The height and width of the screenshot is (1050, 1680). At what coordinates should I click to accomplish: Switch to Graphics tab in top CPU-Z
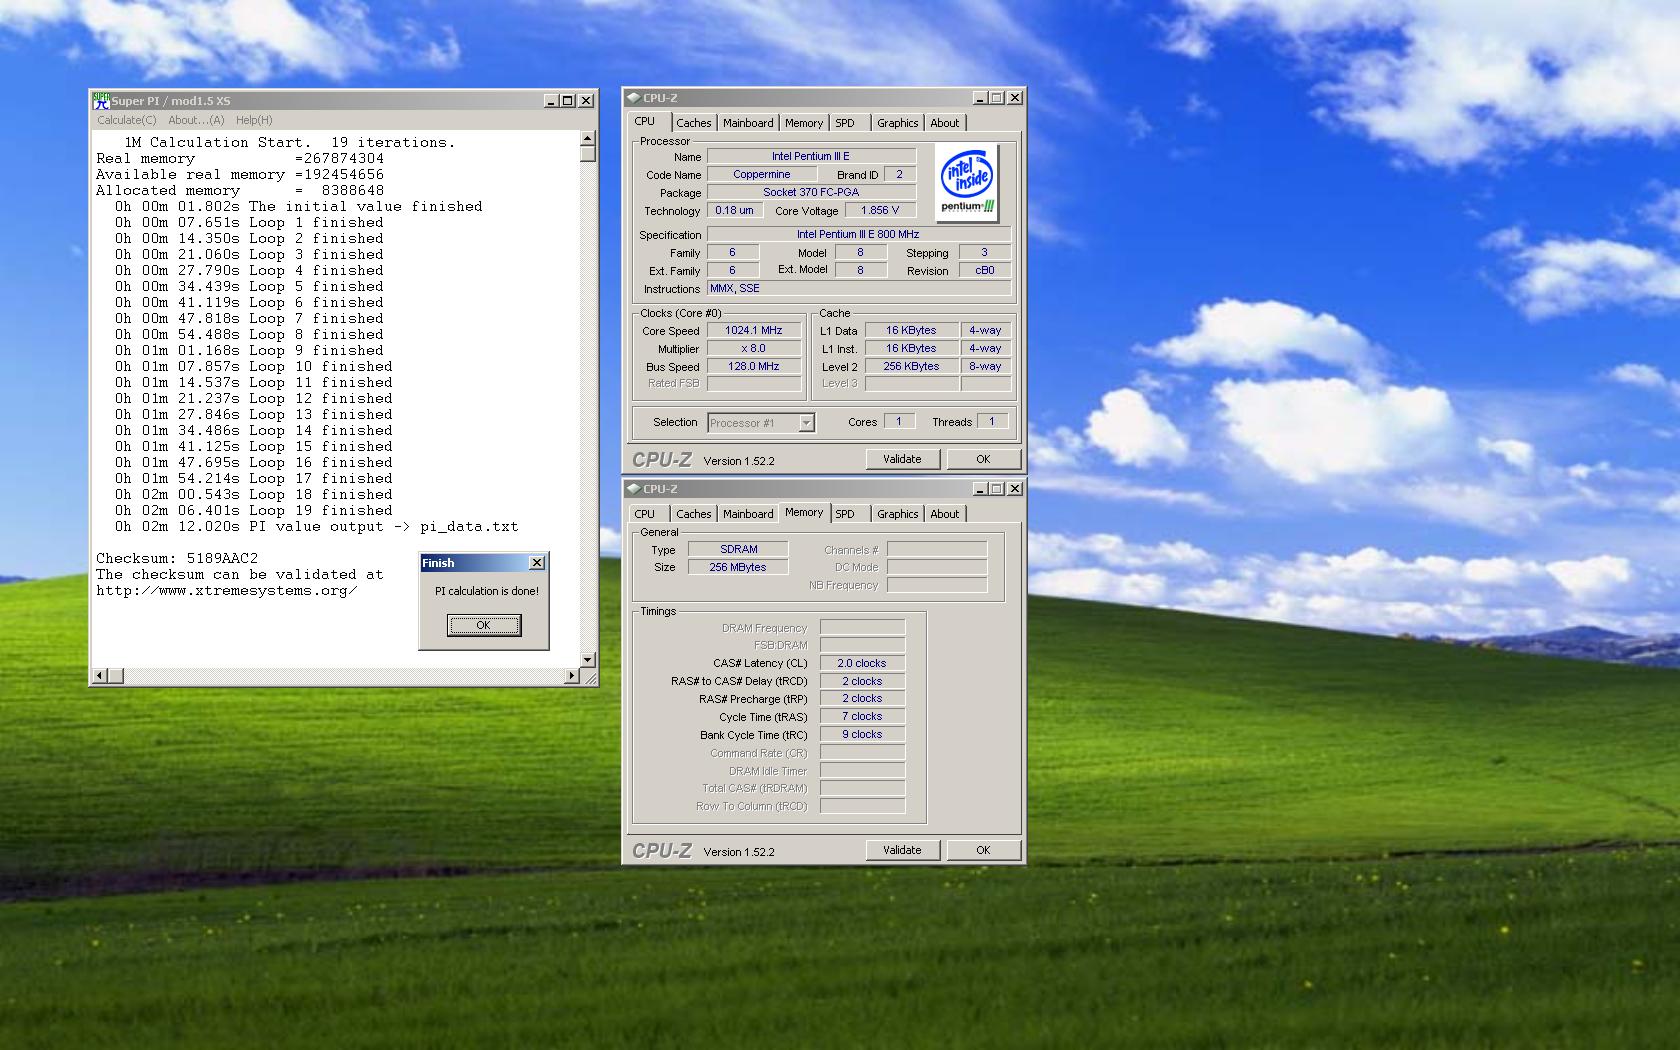click(x=897, y=123)
